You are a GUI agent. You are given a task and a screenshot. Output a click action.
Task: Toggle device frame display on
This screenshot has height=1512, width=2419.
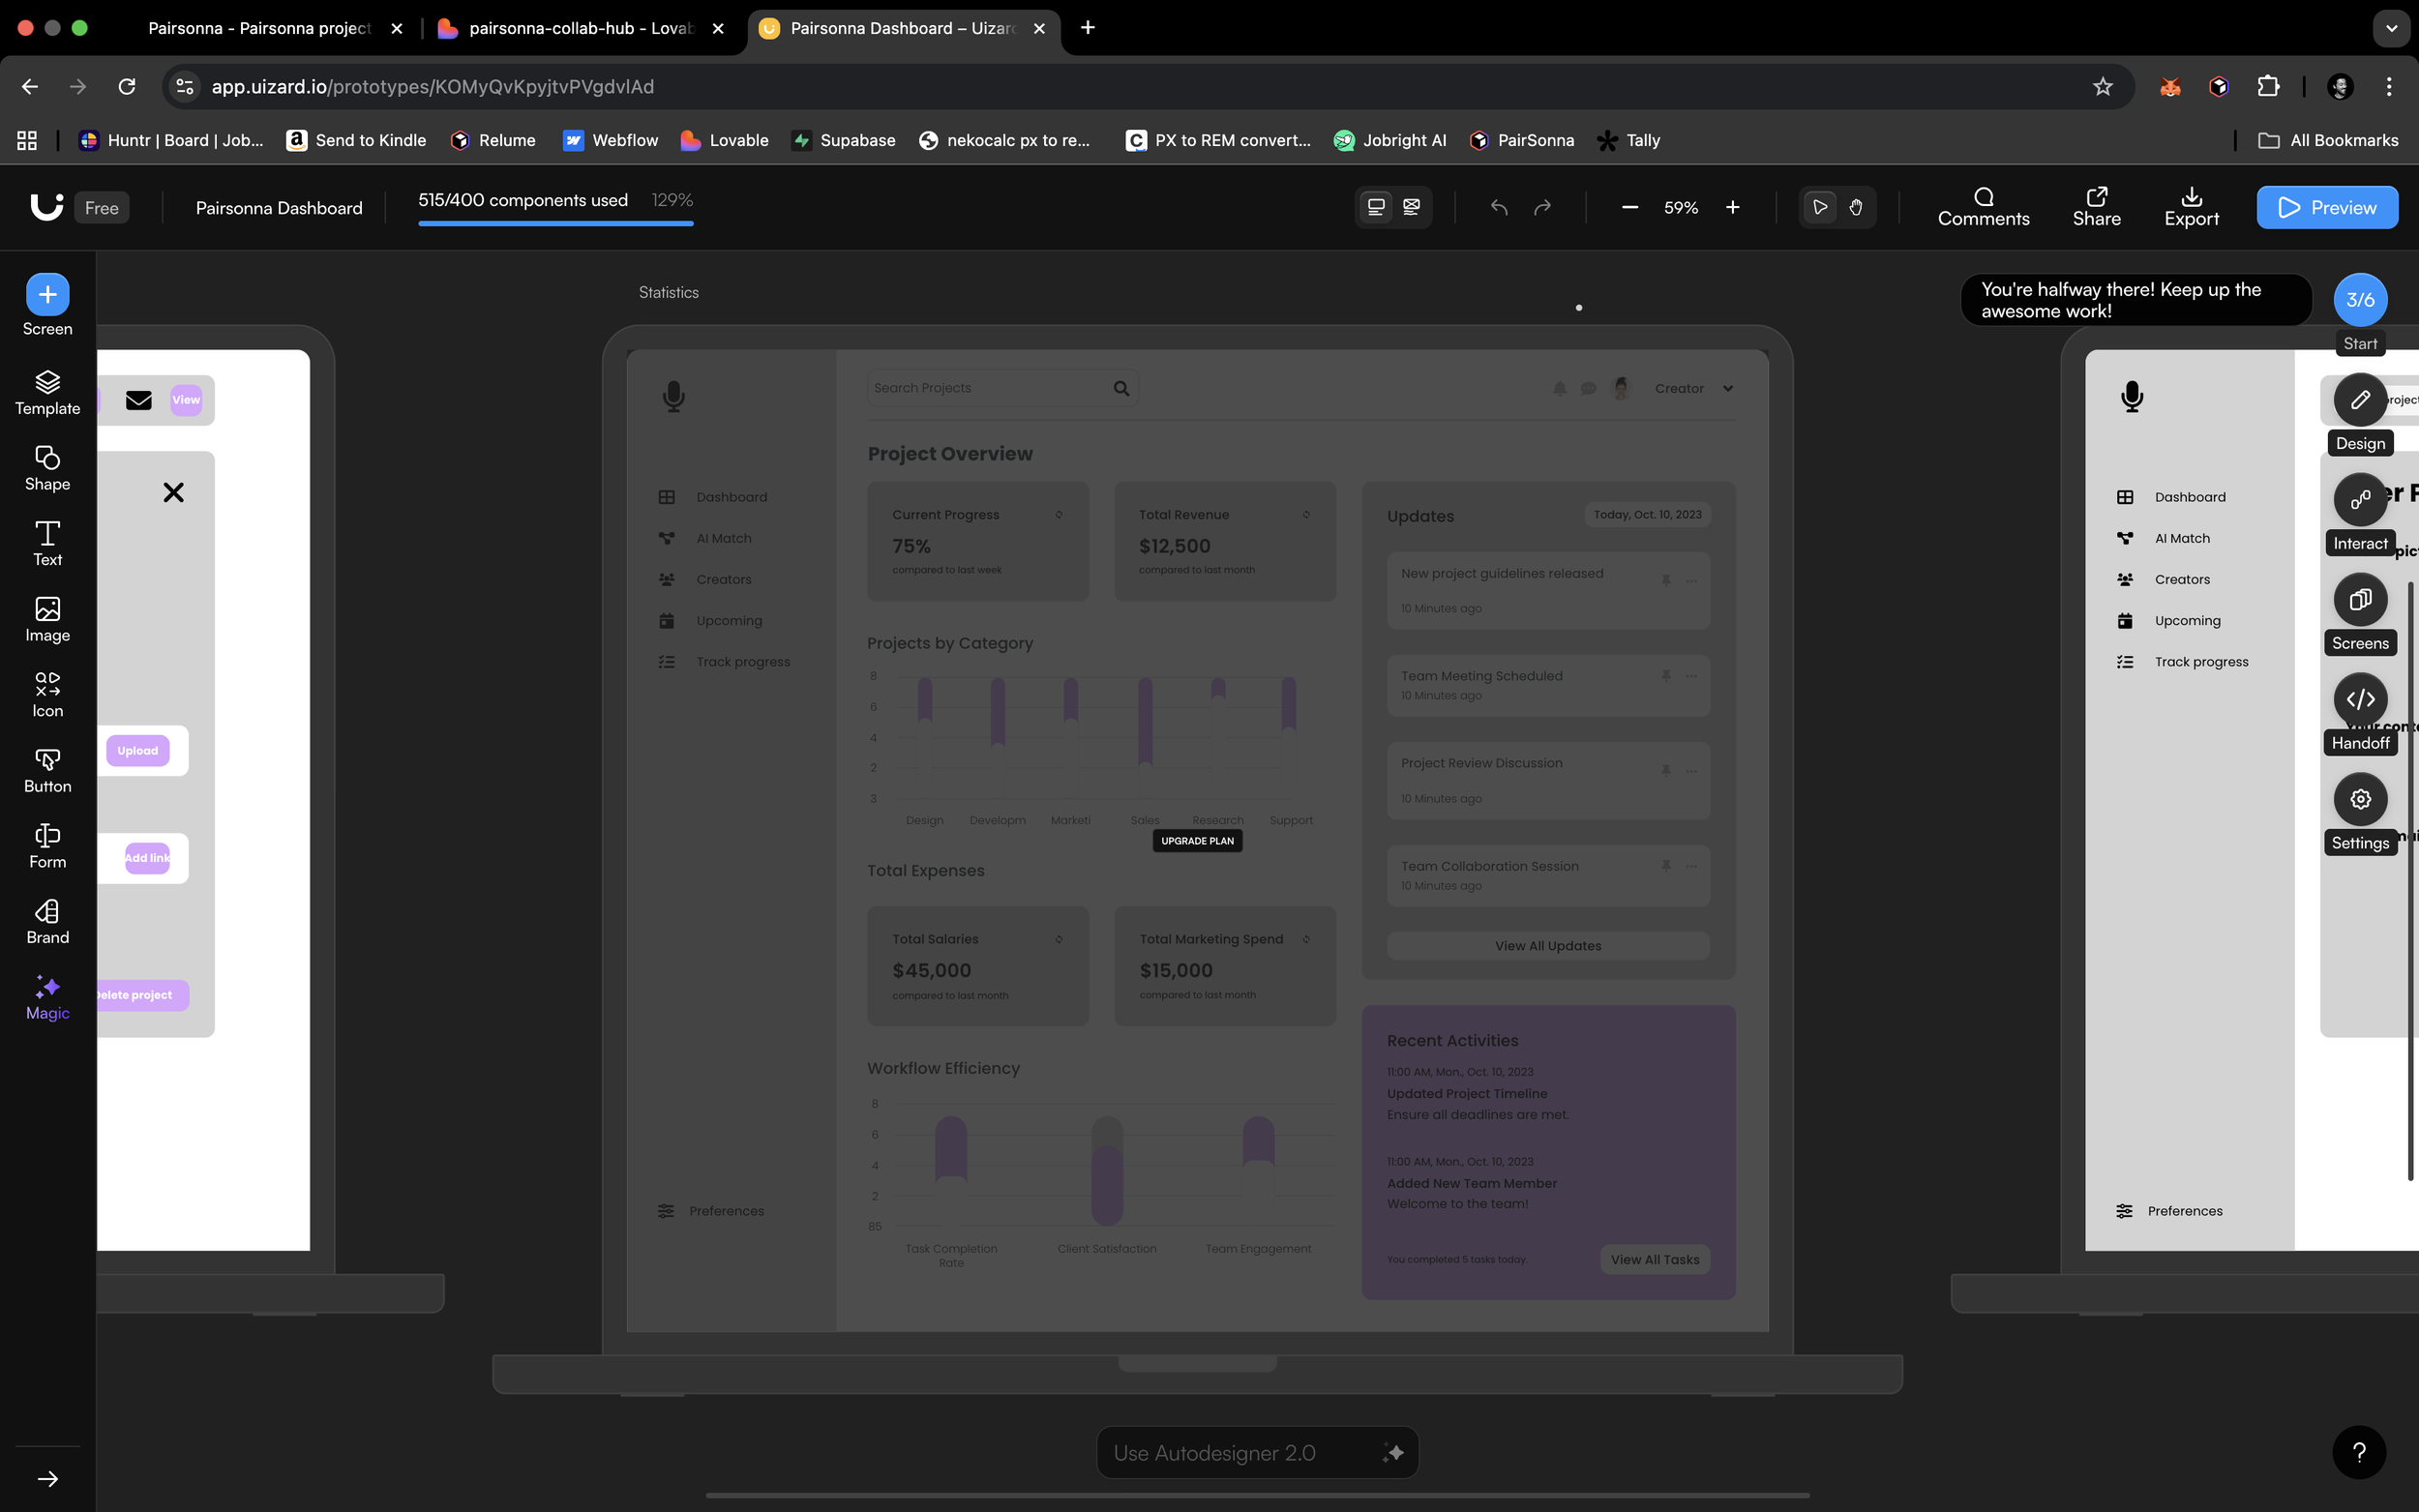(1376, 207)
